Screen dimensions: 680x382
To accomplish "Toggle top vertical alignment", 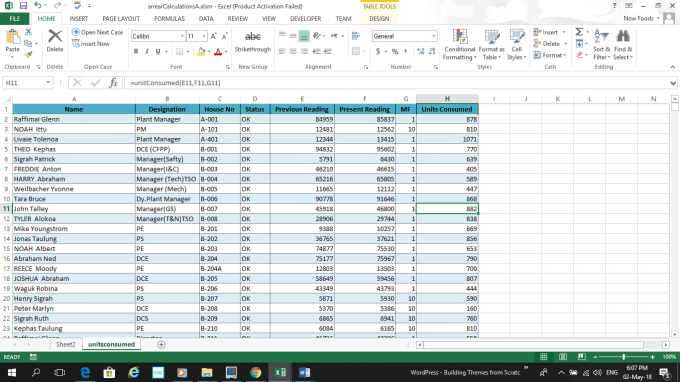I will click(x=282, y=36).
